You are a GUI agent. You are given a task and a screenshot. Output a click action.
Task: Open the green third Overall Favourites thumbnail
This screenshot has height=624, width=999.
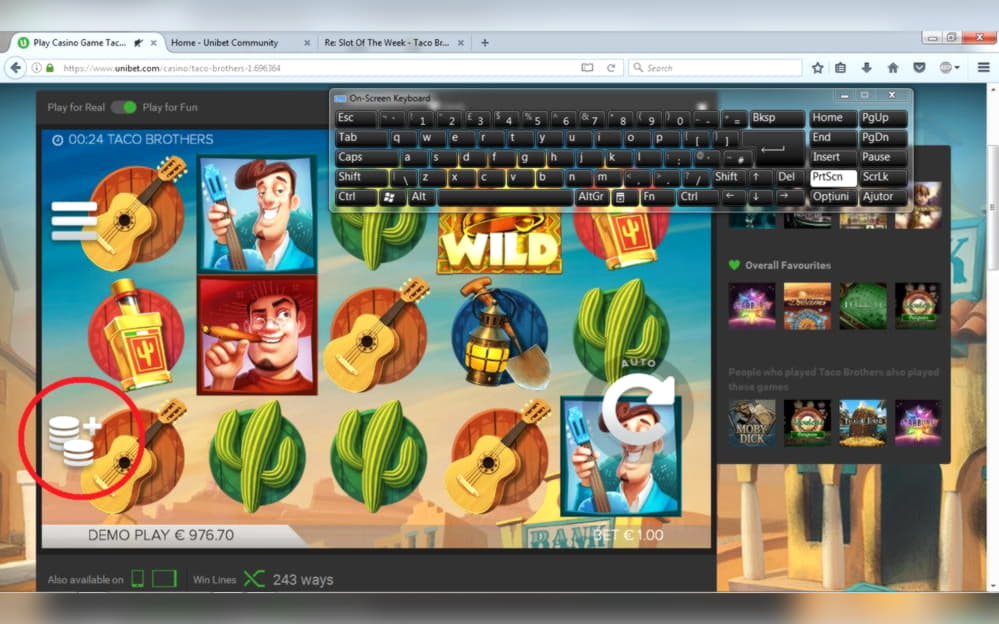click(863, 306)
